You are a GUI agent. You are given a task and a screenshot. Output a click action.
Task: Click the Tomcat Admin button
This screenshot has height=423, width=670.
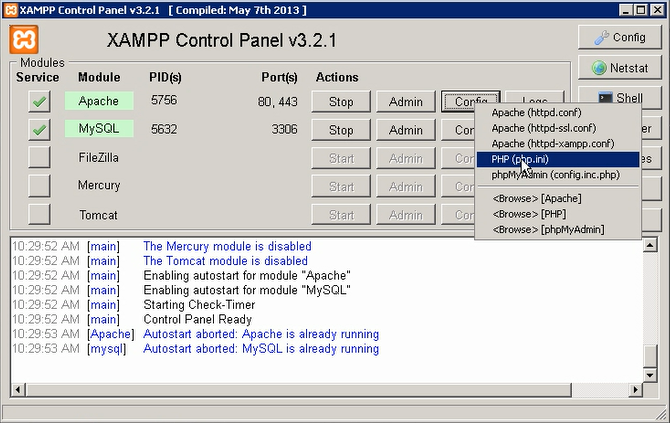click(406, 214)
